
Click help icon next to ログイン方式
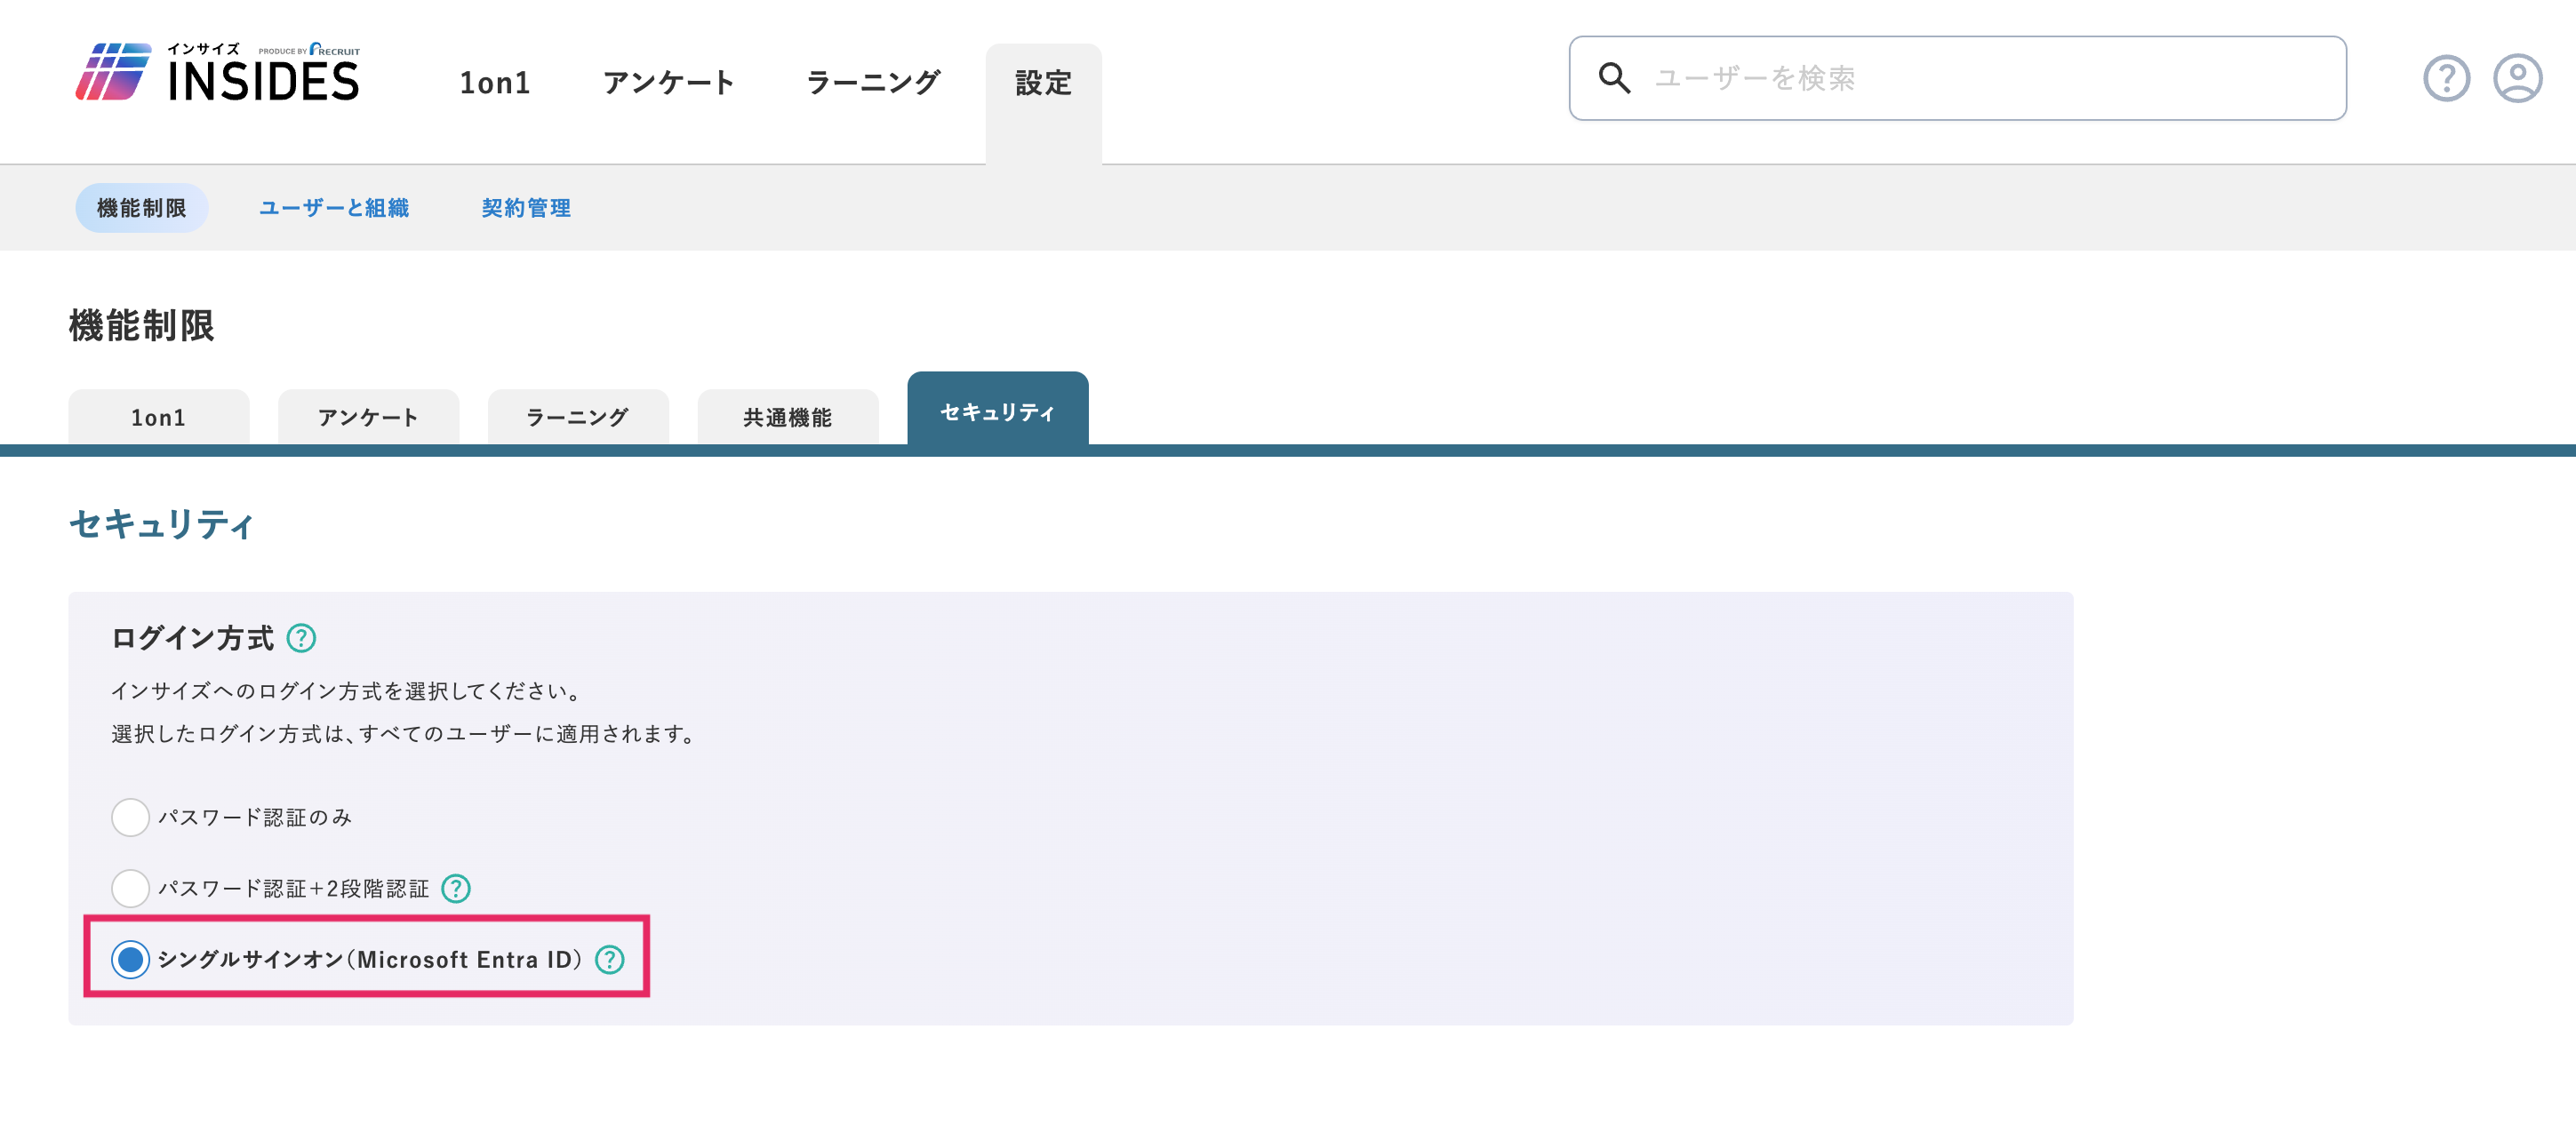coord(301,638)
